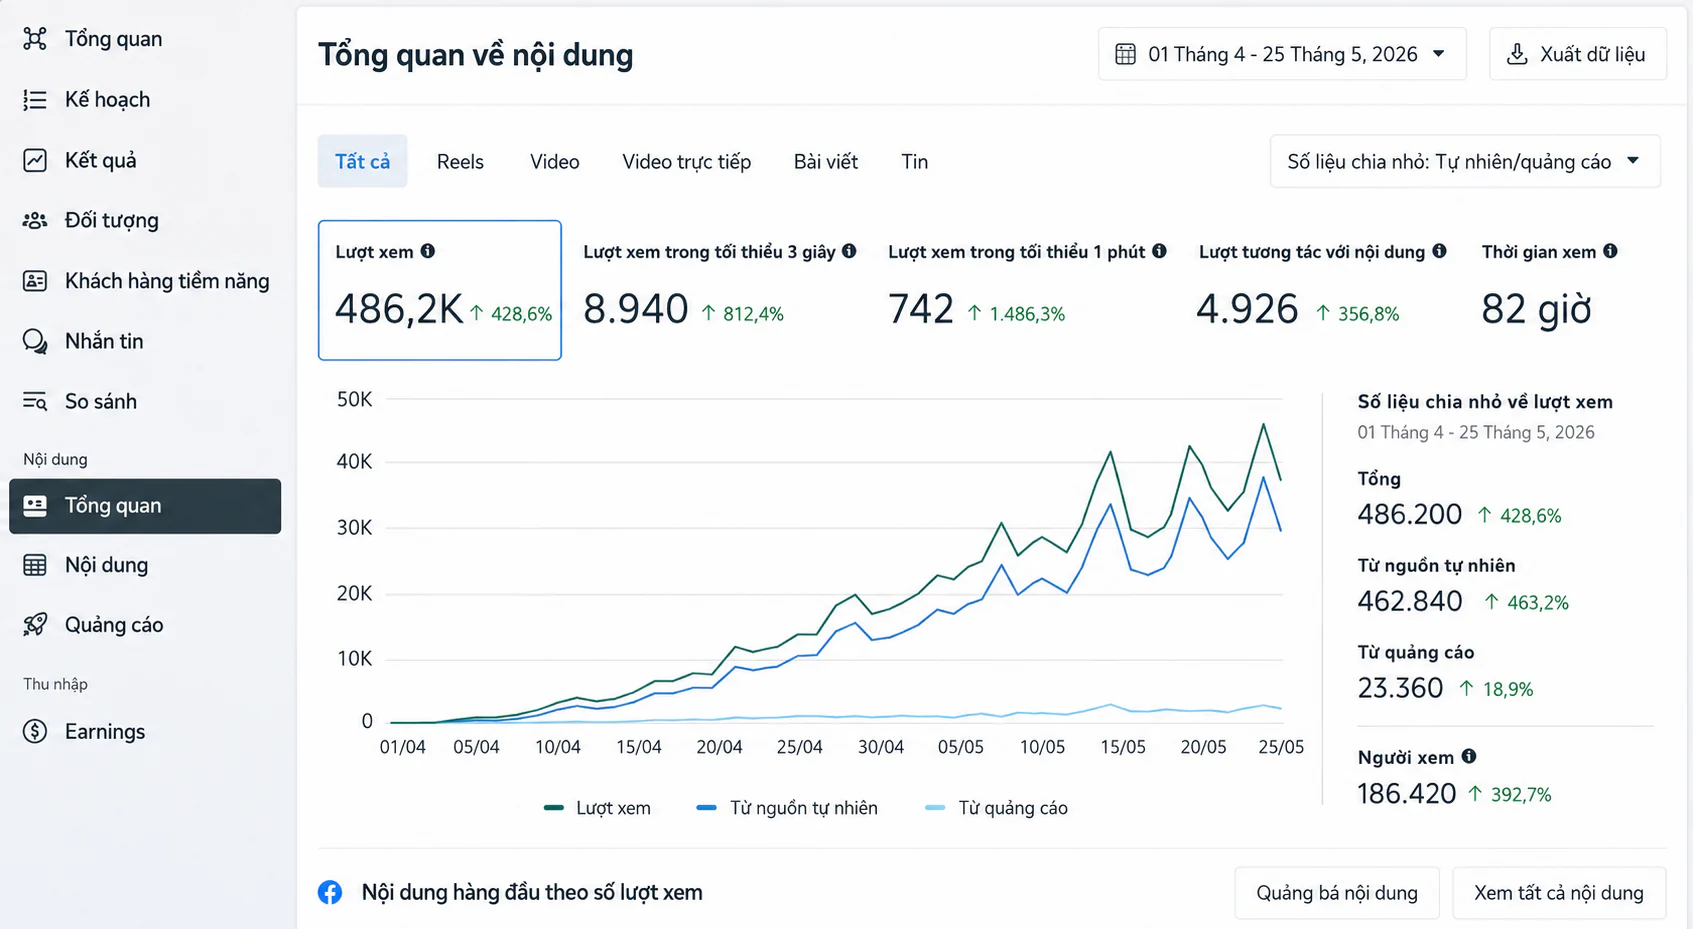Click the Kết quả chart icon
The height and width of the screenshot is (929, 1693).
click(x=35, y=160)
